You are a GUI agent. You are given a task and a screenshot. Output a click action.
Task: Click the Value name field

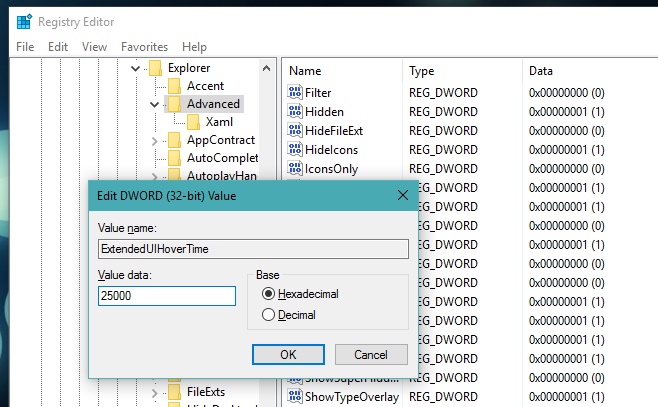click(x=253, y=249)
